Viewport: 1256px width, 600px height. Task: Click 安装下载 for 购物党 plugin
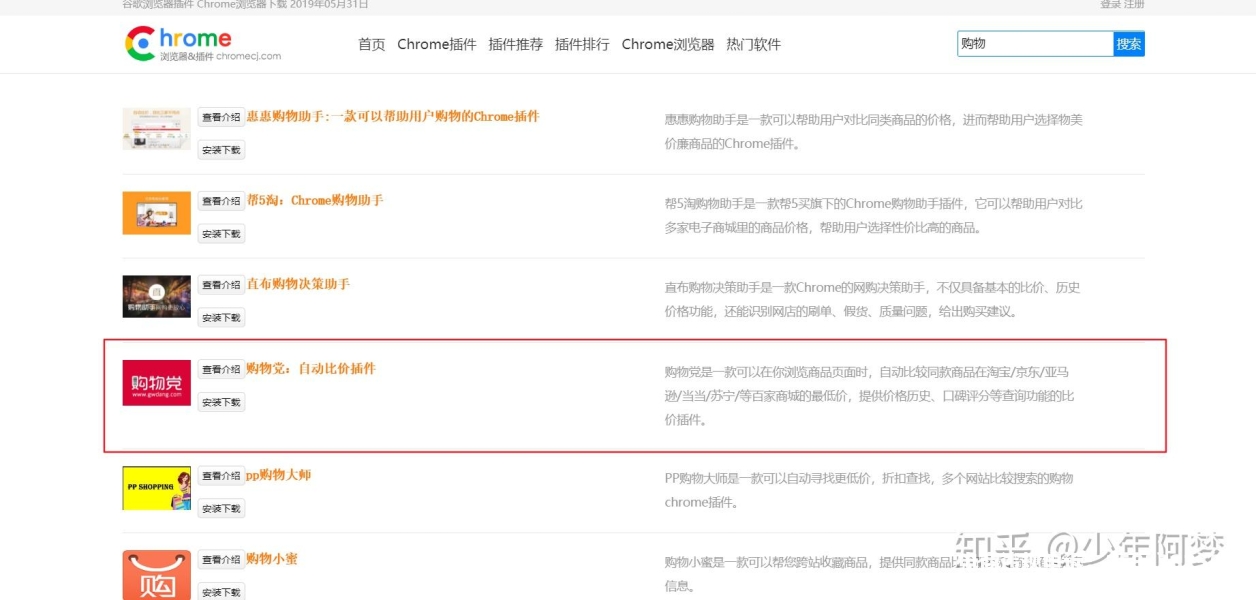pos(221,403)
